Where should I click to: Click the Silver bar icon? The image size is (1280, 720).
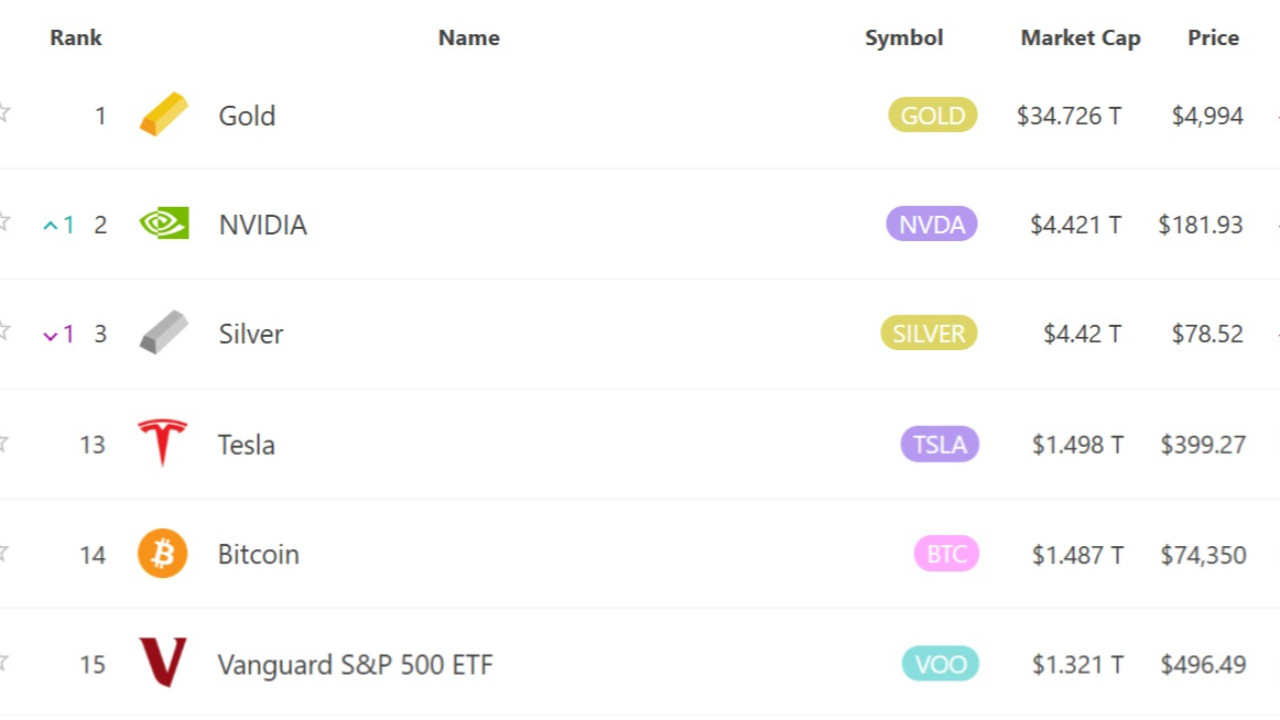pos(163,333)
